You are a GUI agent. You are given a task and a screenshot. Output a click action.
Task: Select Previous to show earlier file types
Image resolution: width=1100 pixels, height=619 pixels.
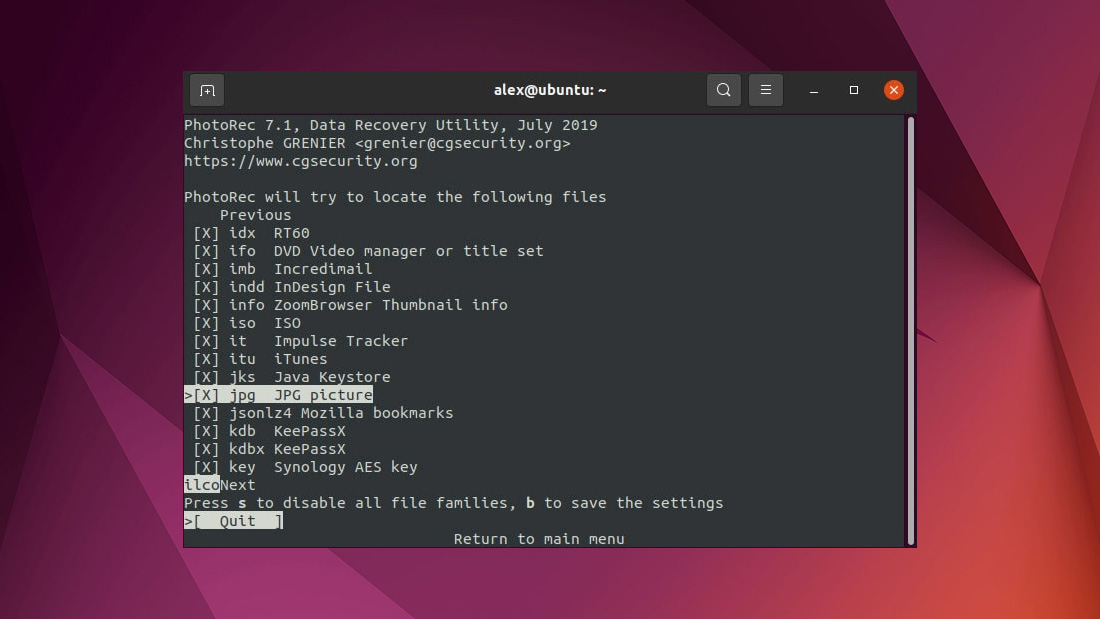pyautogui.click(x=255, y=215)
